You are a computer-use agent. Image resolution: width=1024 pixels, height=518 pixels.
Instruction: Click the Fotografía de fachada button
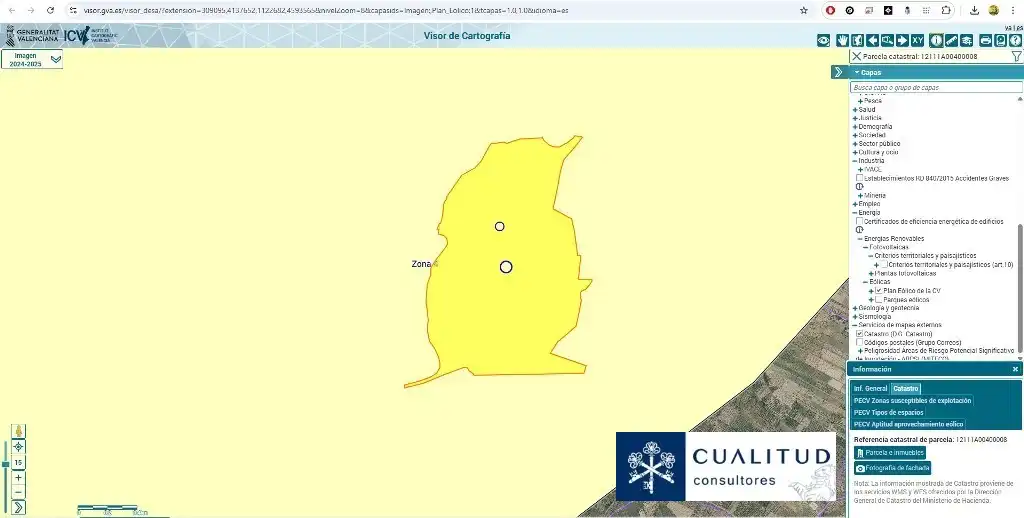point(892,468)
